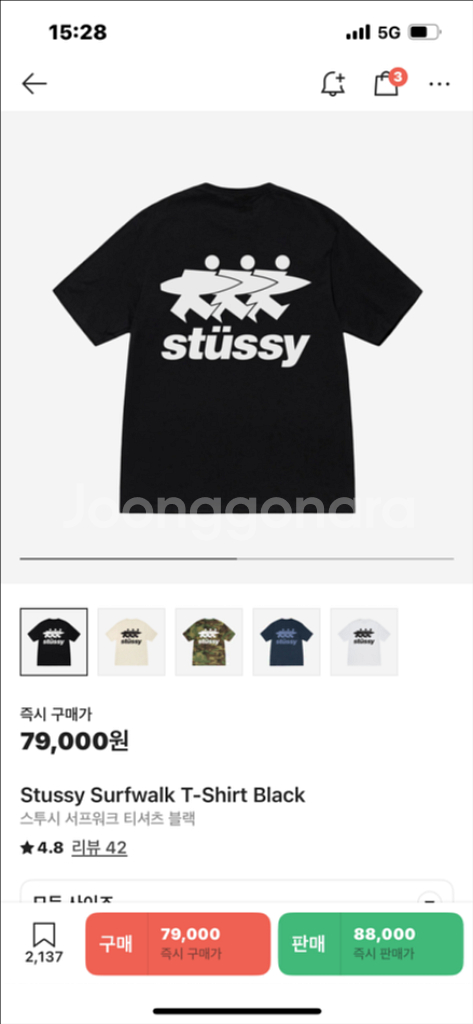The height and width of the screenshot is (1024, 473).
Task: Tap the back arrow icon
Action: (x=34, y=84)
